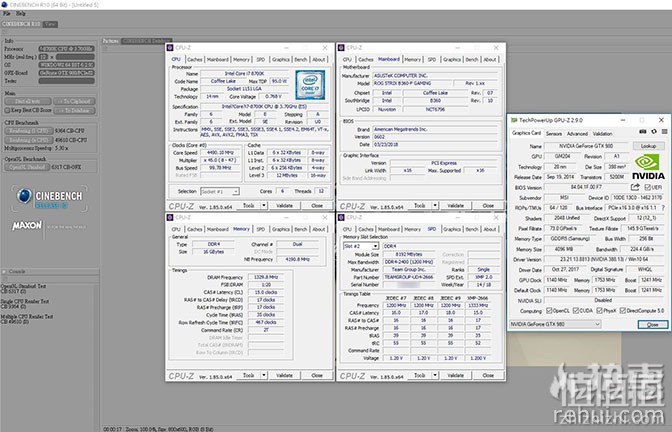Click the Cinebench sphere logo in left panel
This screenshot has width=672, height=432.
(x=24, y=196)
